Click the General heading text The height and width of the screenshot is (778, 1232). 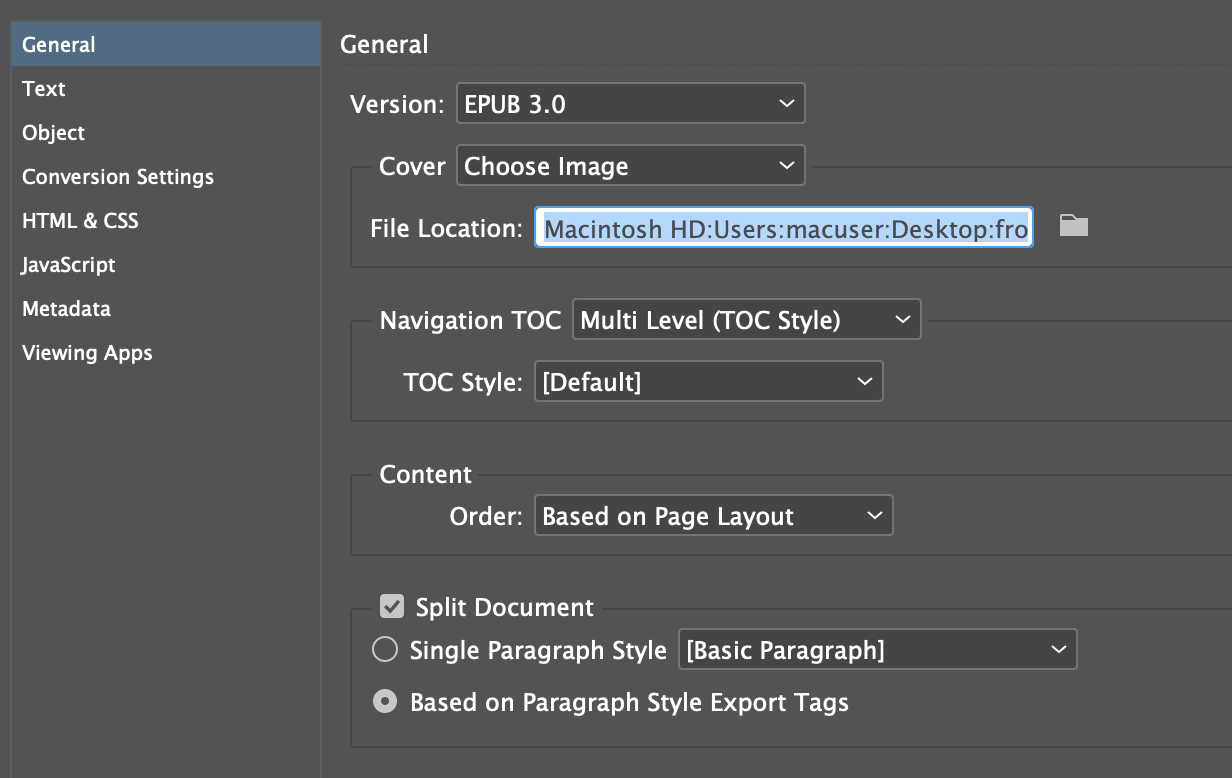click(384, 44)
